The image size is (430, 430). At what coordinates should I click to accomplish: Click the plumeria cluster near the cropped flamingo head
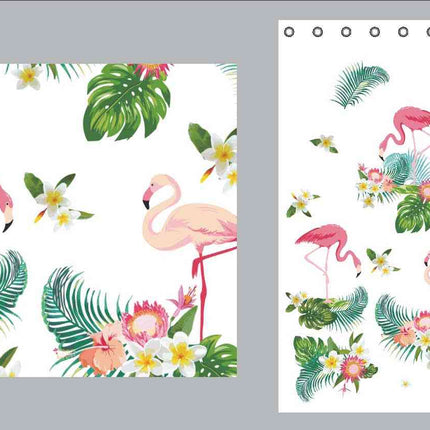pos(57,200)
